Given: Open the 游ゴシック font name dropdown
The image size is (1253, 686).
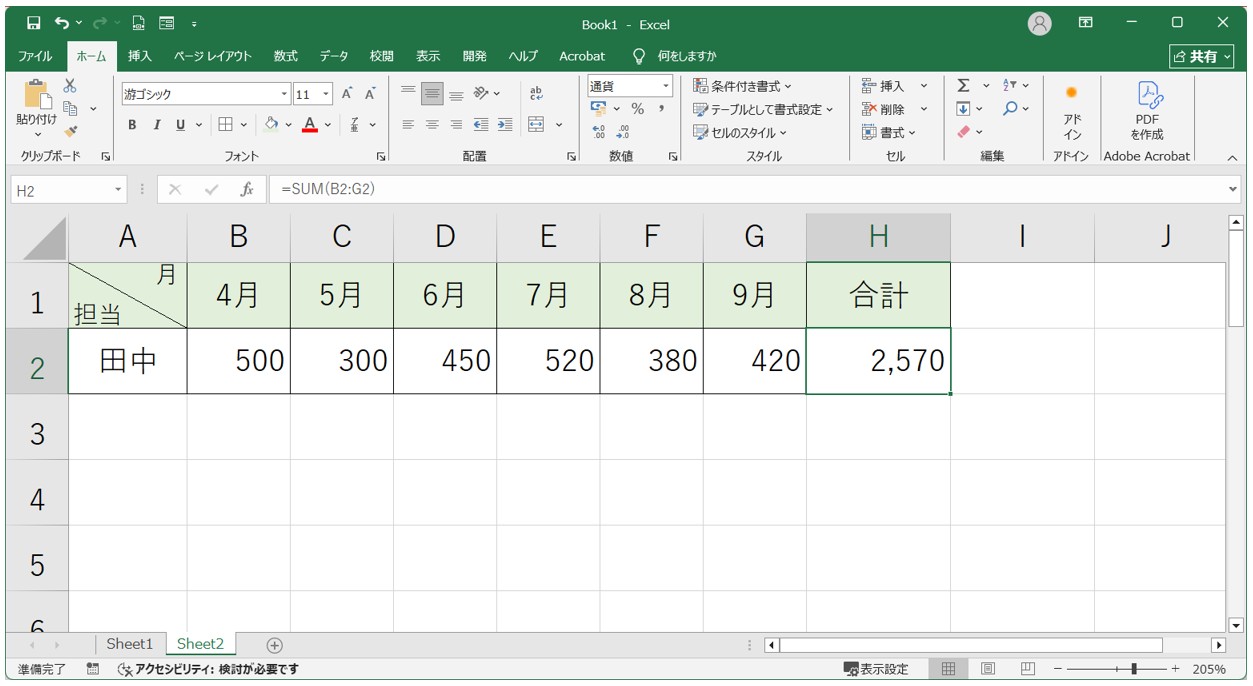Looking at the screenshot, I should pyautogui.click(x=284, y=94).
